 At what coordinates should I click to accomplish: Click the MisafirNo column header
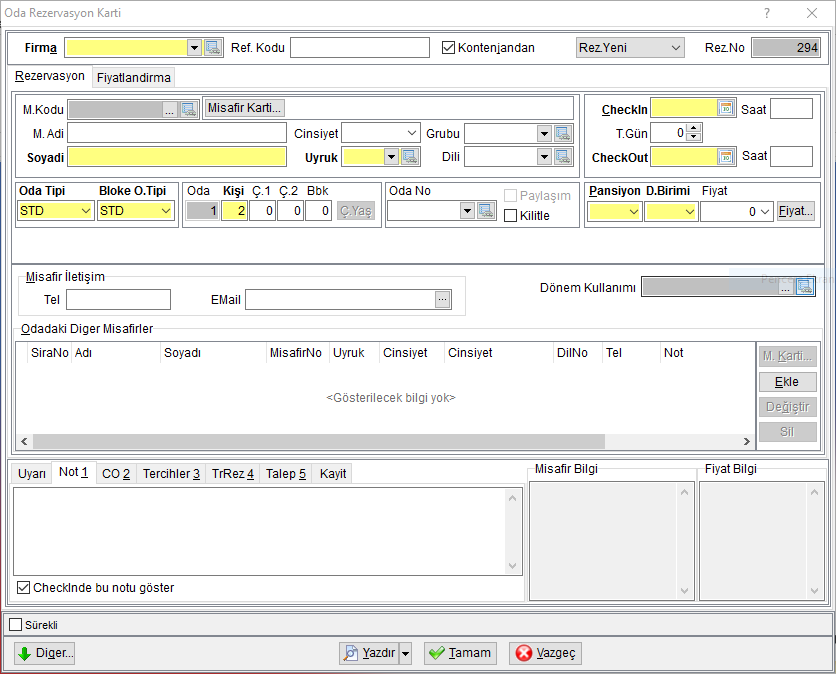(296, 353)
